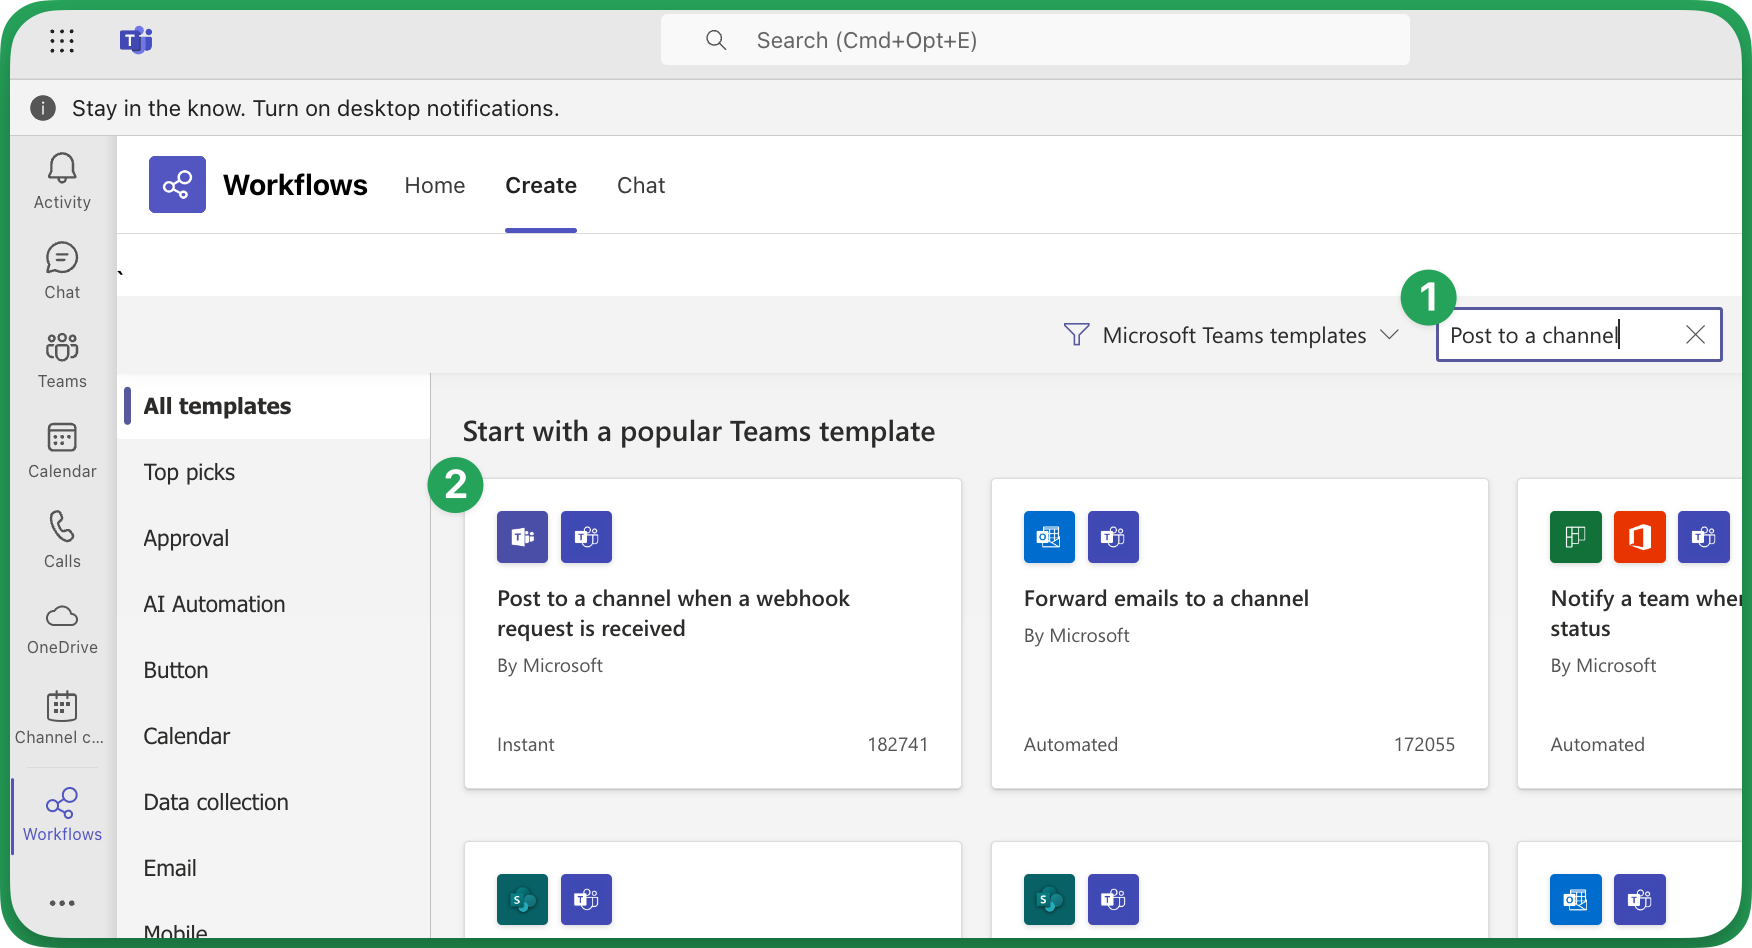Click 'Start with a popular Teams template' heading
The image size is (1752, 948).
point(699,431)
